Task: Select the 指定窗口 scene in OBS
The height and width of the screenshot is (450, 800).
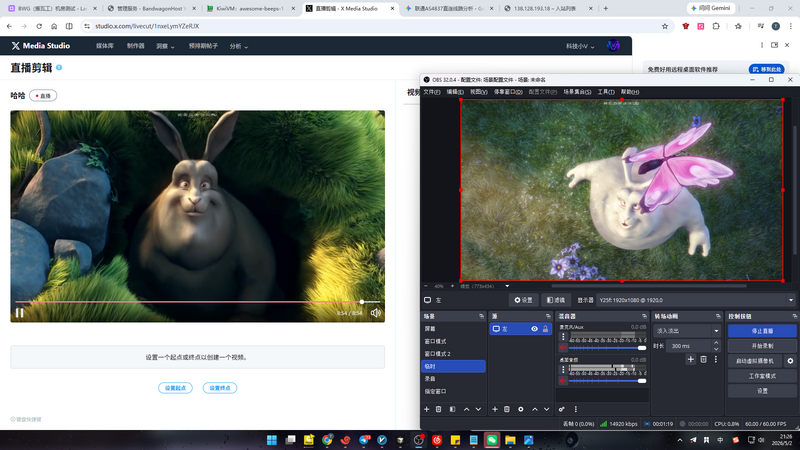Action: pos(453,391)
